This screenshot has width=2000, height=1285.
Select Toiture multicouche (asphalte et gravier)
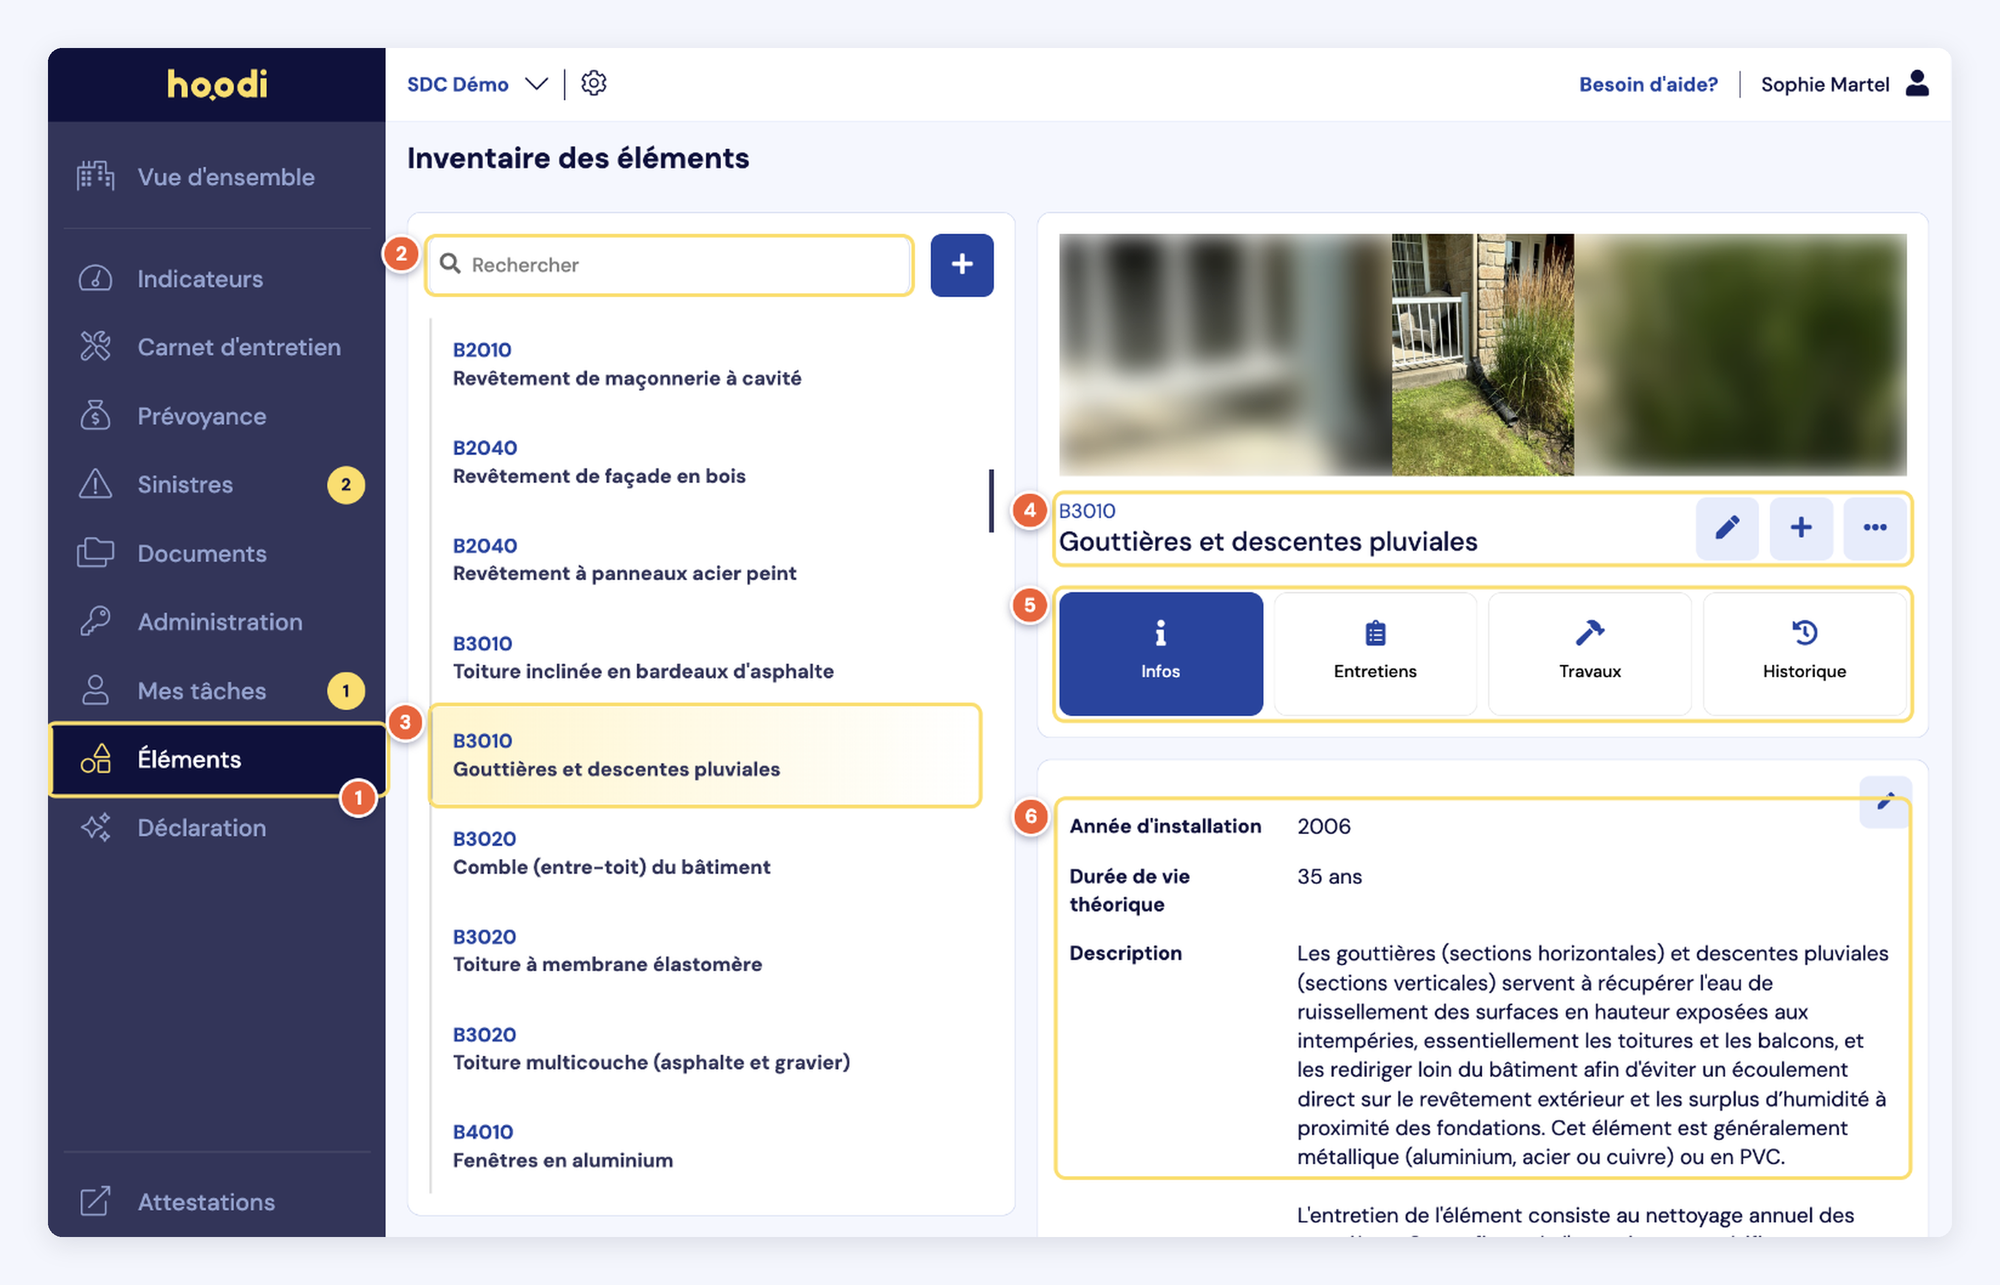706,1049
